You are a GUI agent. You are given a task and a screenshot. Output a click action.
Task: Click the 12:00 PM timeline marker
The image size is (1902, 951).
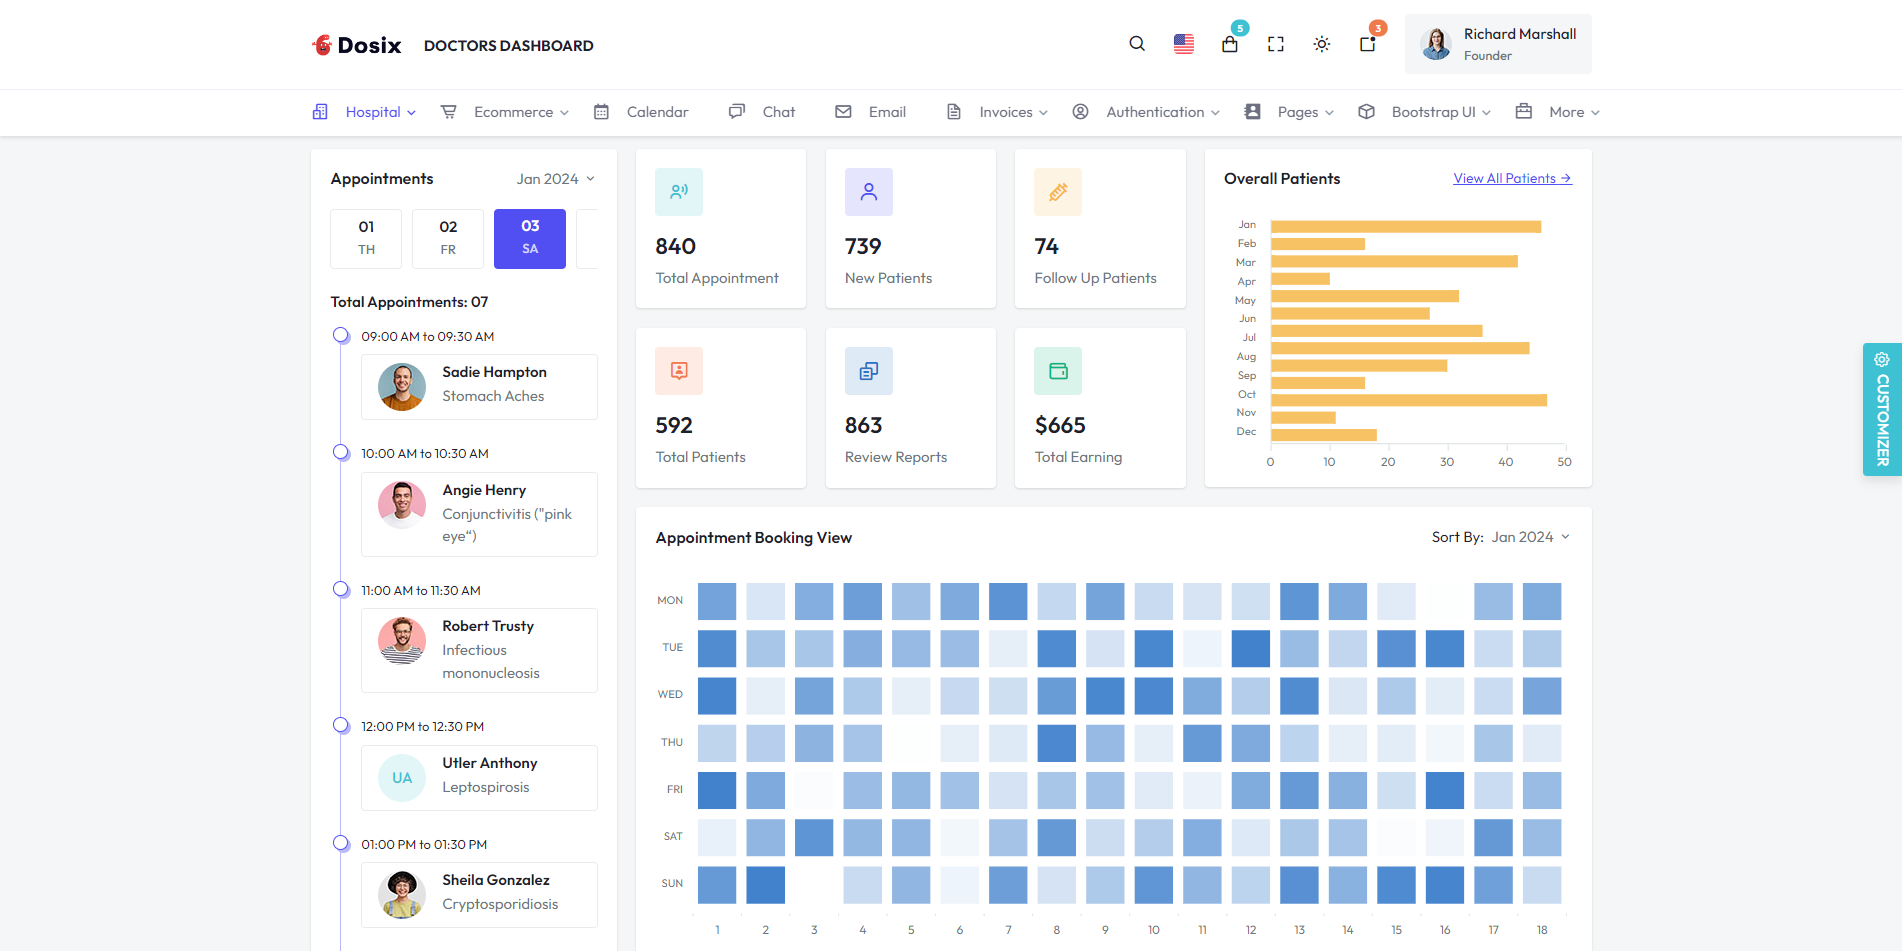coord(341,726)
